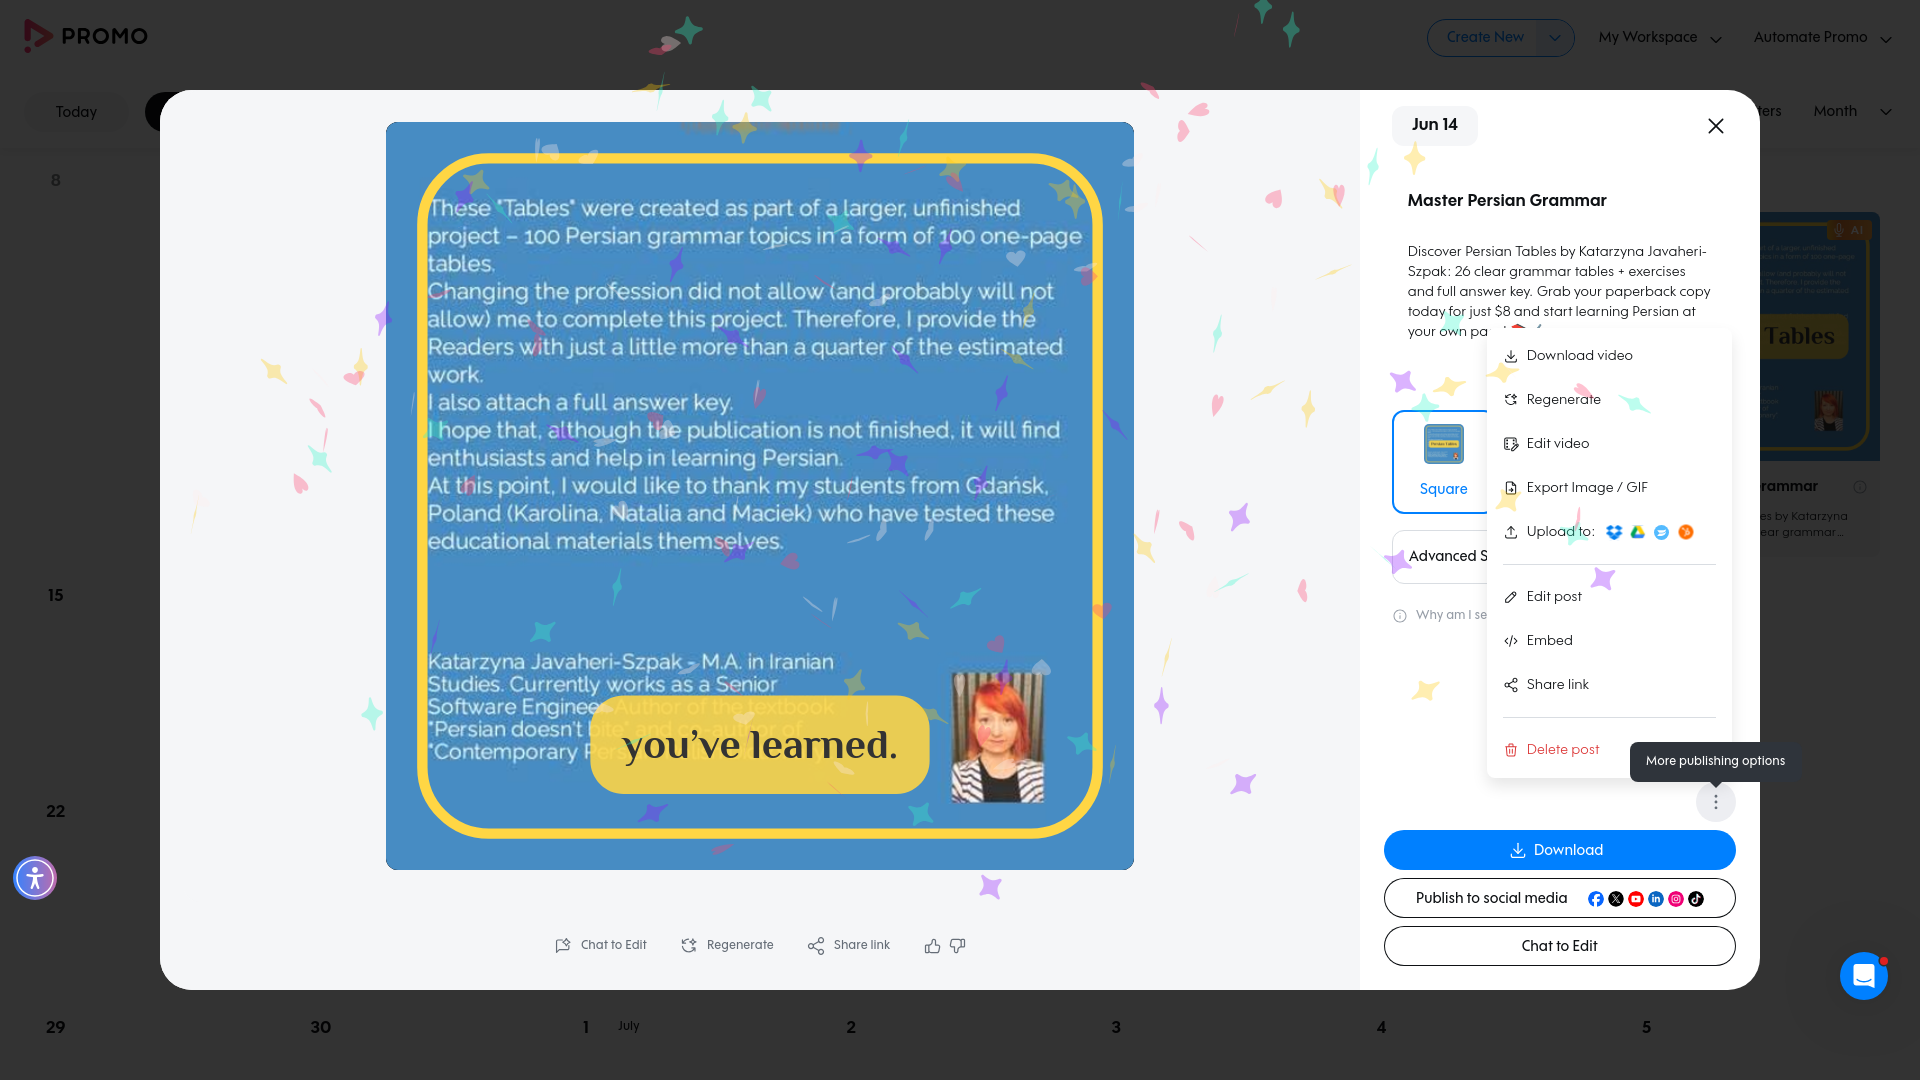Viewport: 1920px width, 1080px height.
Task: Click the Promo logo
Action: coord(86,36)
